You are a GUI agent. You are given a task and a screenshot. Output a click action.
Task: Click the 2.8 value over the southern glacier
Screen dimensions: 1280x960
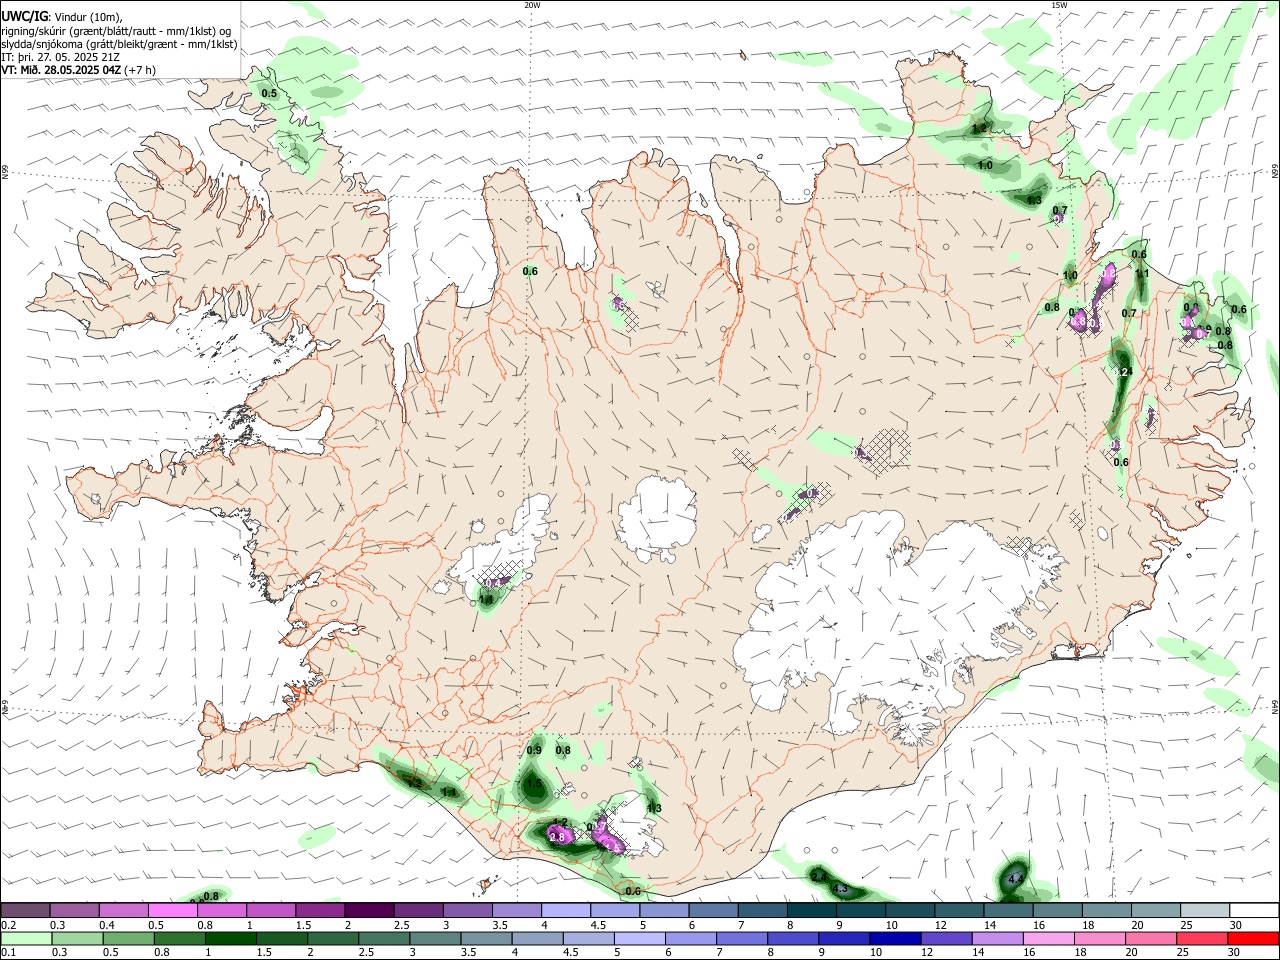click(x=558, y=836)
